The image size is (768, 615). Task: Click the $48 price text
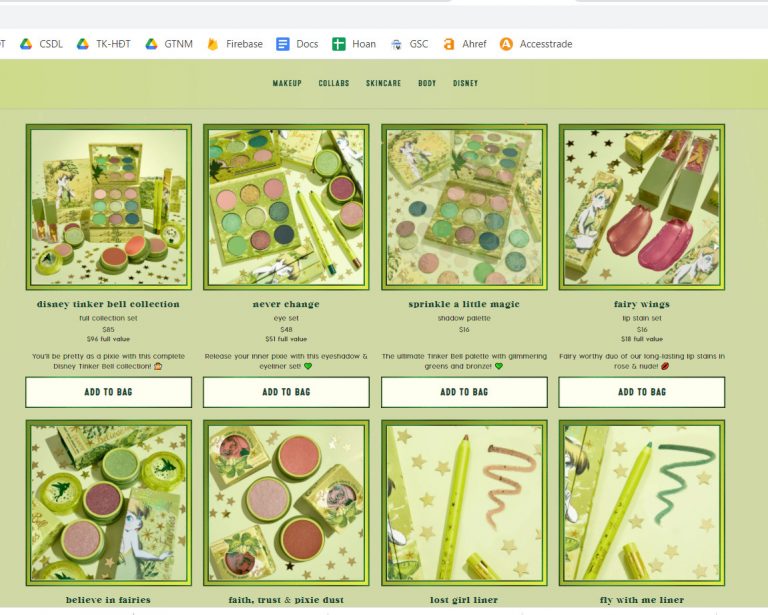tap(286, 330)
